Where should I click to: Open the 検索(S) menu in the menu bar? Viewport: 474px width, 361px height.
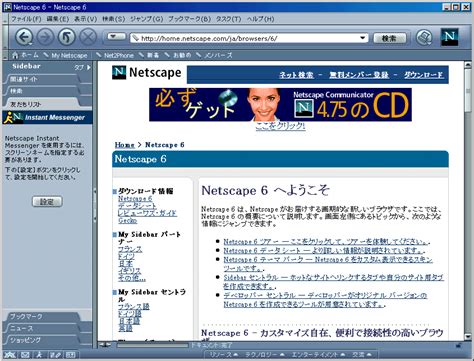pos(113,19)
